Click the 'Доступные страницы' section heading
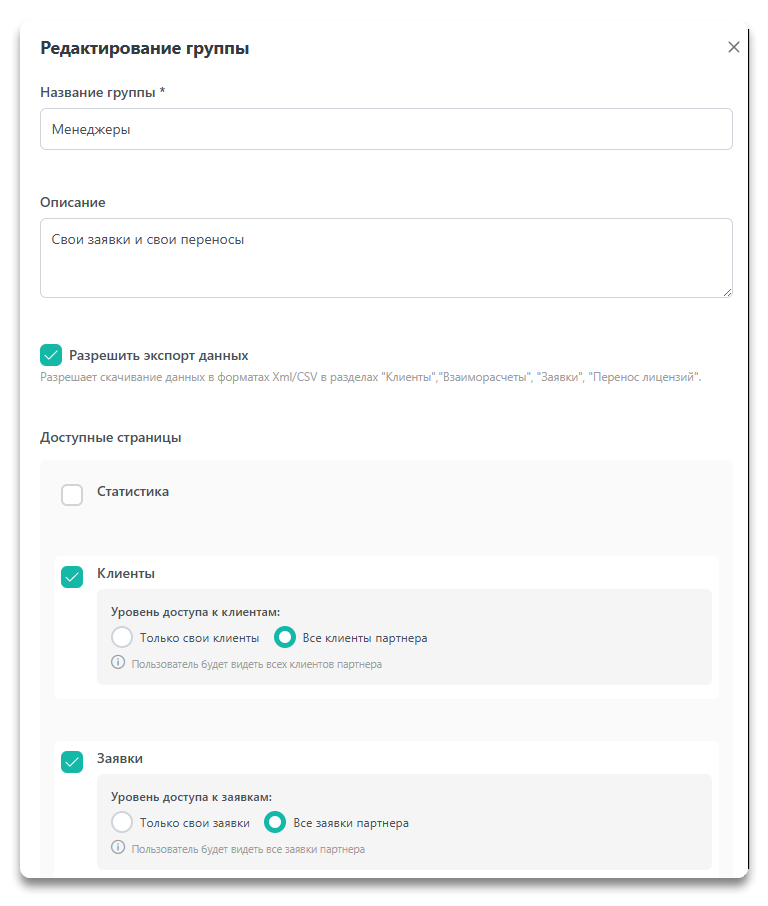 click(110, 437)
